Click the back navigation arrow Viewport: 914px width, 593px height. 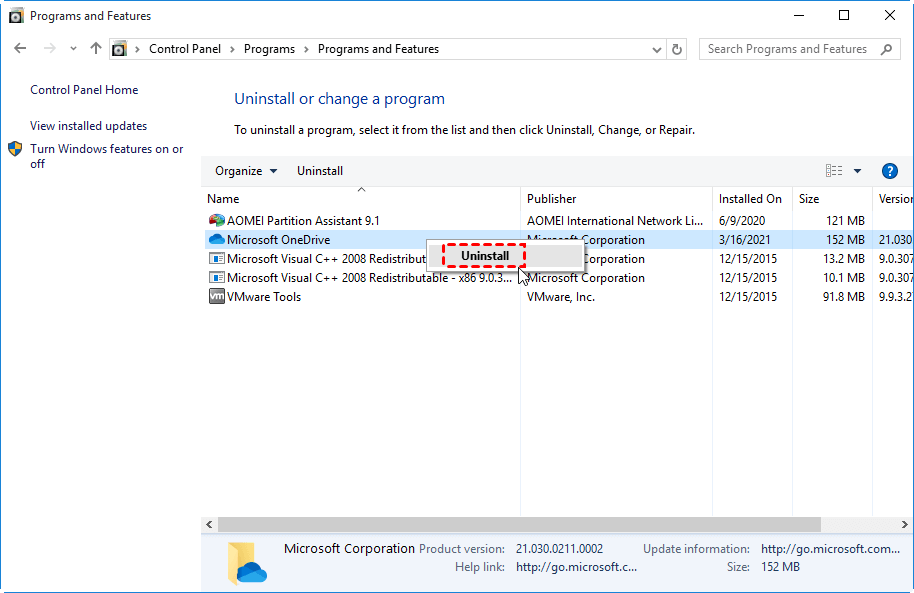coord(21,49)
